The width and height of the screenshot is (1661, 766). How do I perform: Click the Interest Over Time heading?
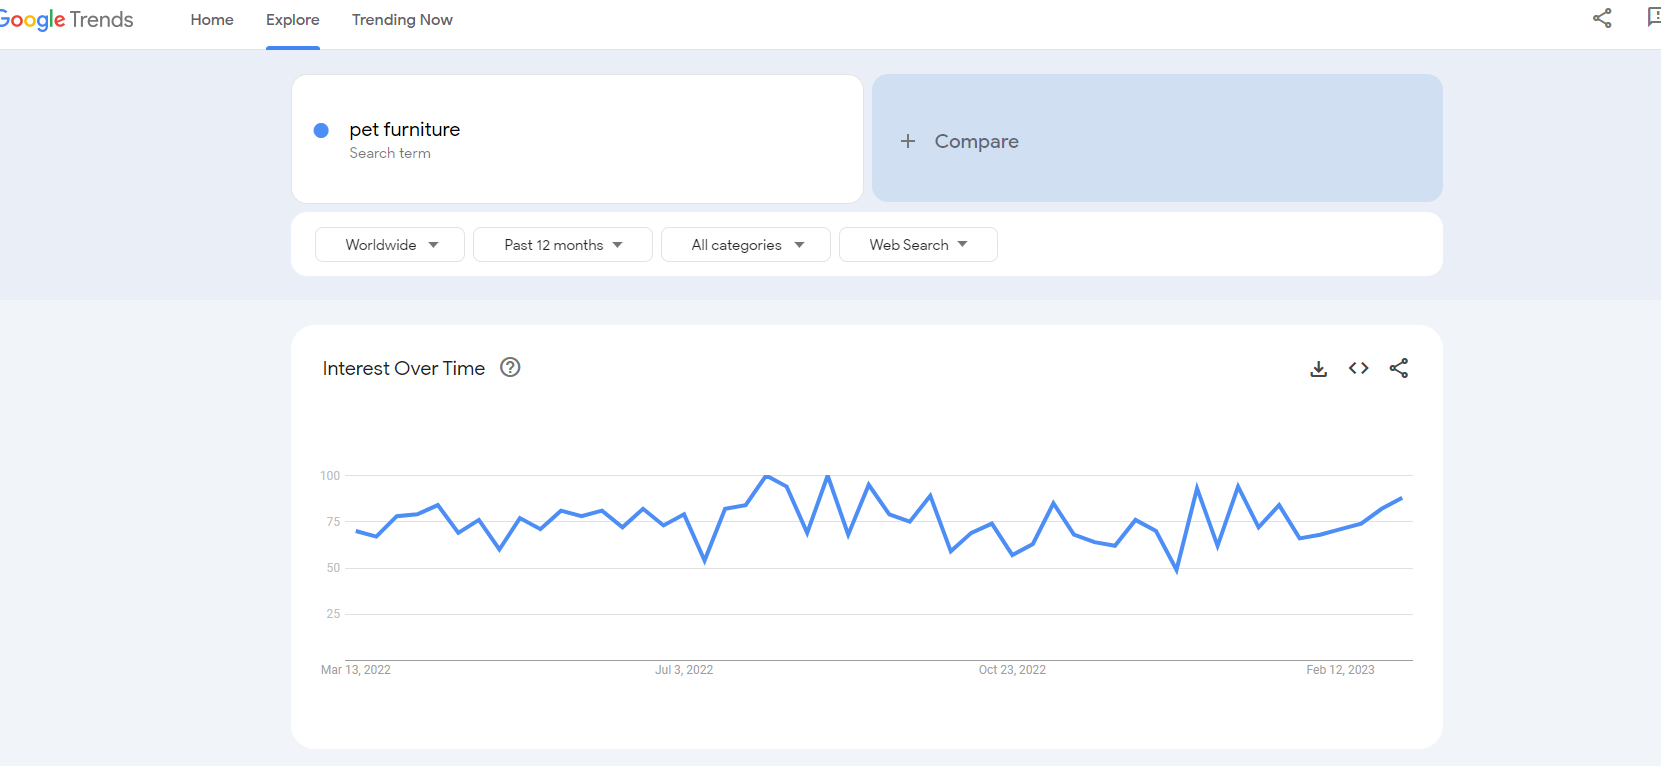pyautogui.click(x=403, y=369)
